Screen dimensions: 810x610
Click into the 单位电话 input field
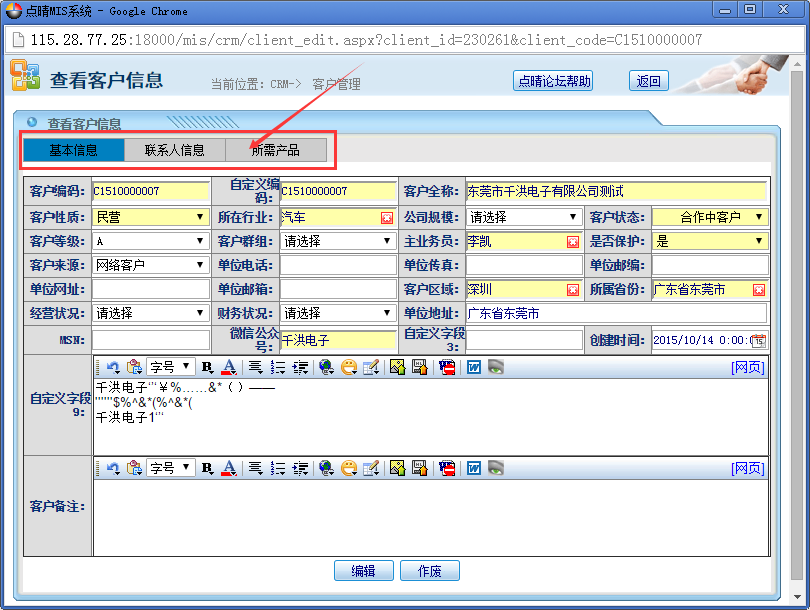(337, 265)
